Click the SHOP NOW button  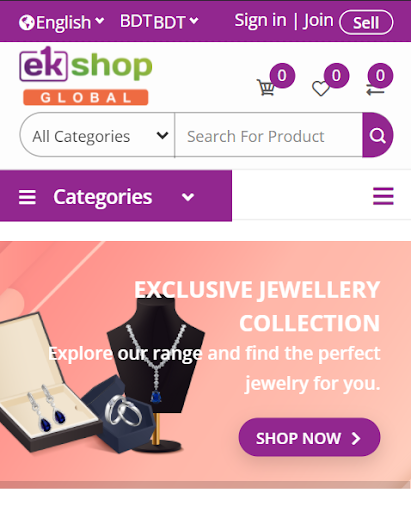(x=309, y=437)
